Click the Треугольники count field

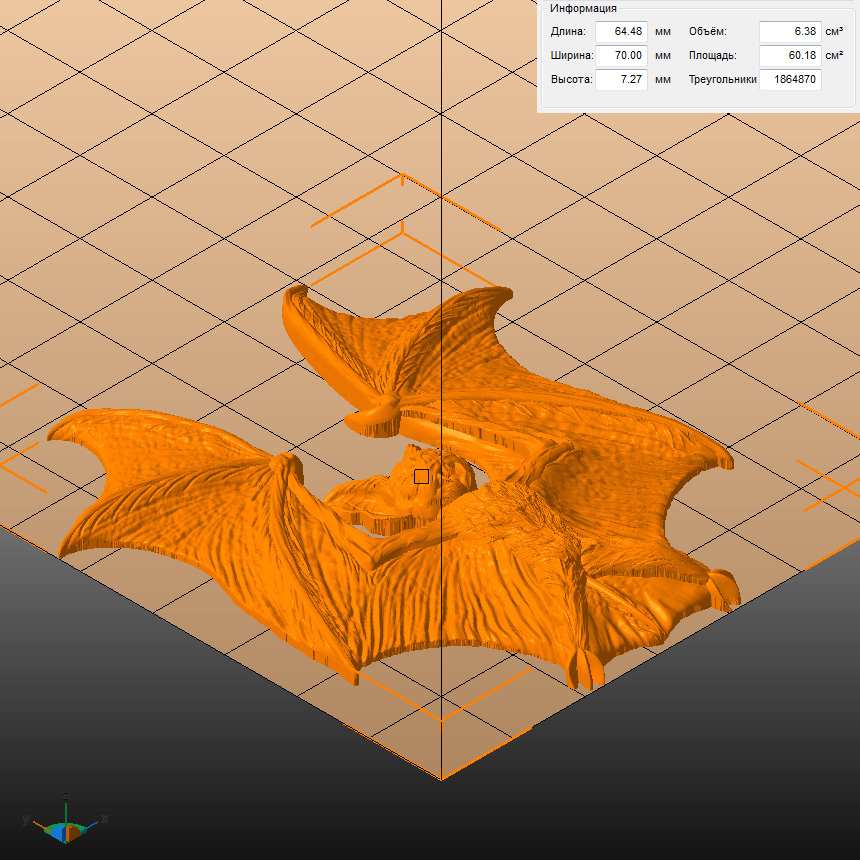789,79
